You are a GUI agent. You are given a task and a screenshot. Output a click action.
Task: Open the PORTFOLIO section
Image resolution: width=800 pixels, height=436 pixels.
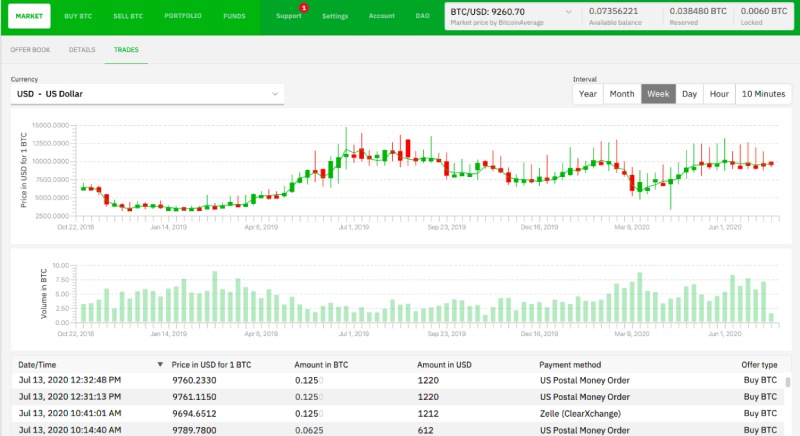tap(183, 16)
